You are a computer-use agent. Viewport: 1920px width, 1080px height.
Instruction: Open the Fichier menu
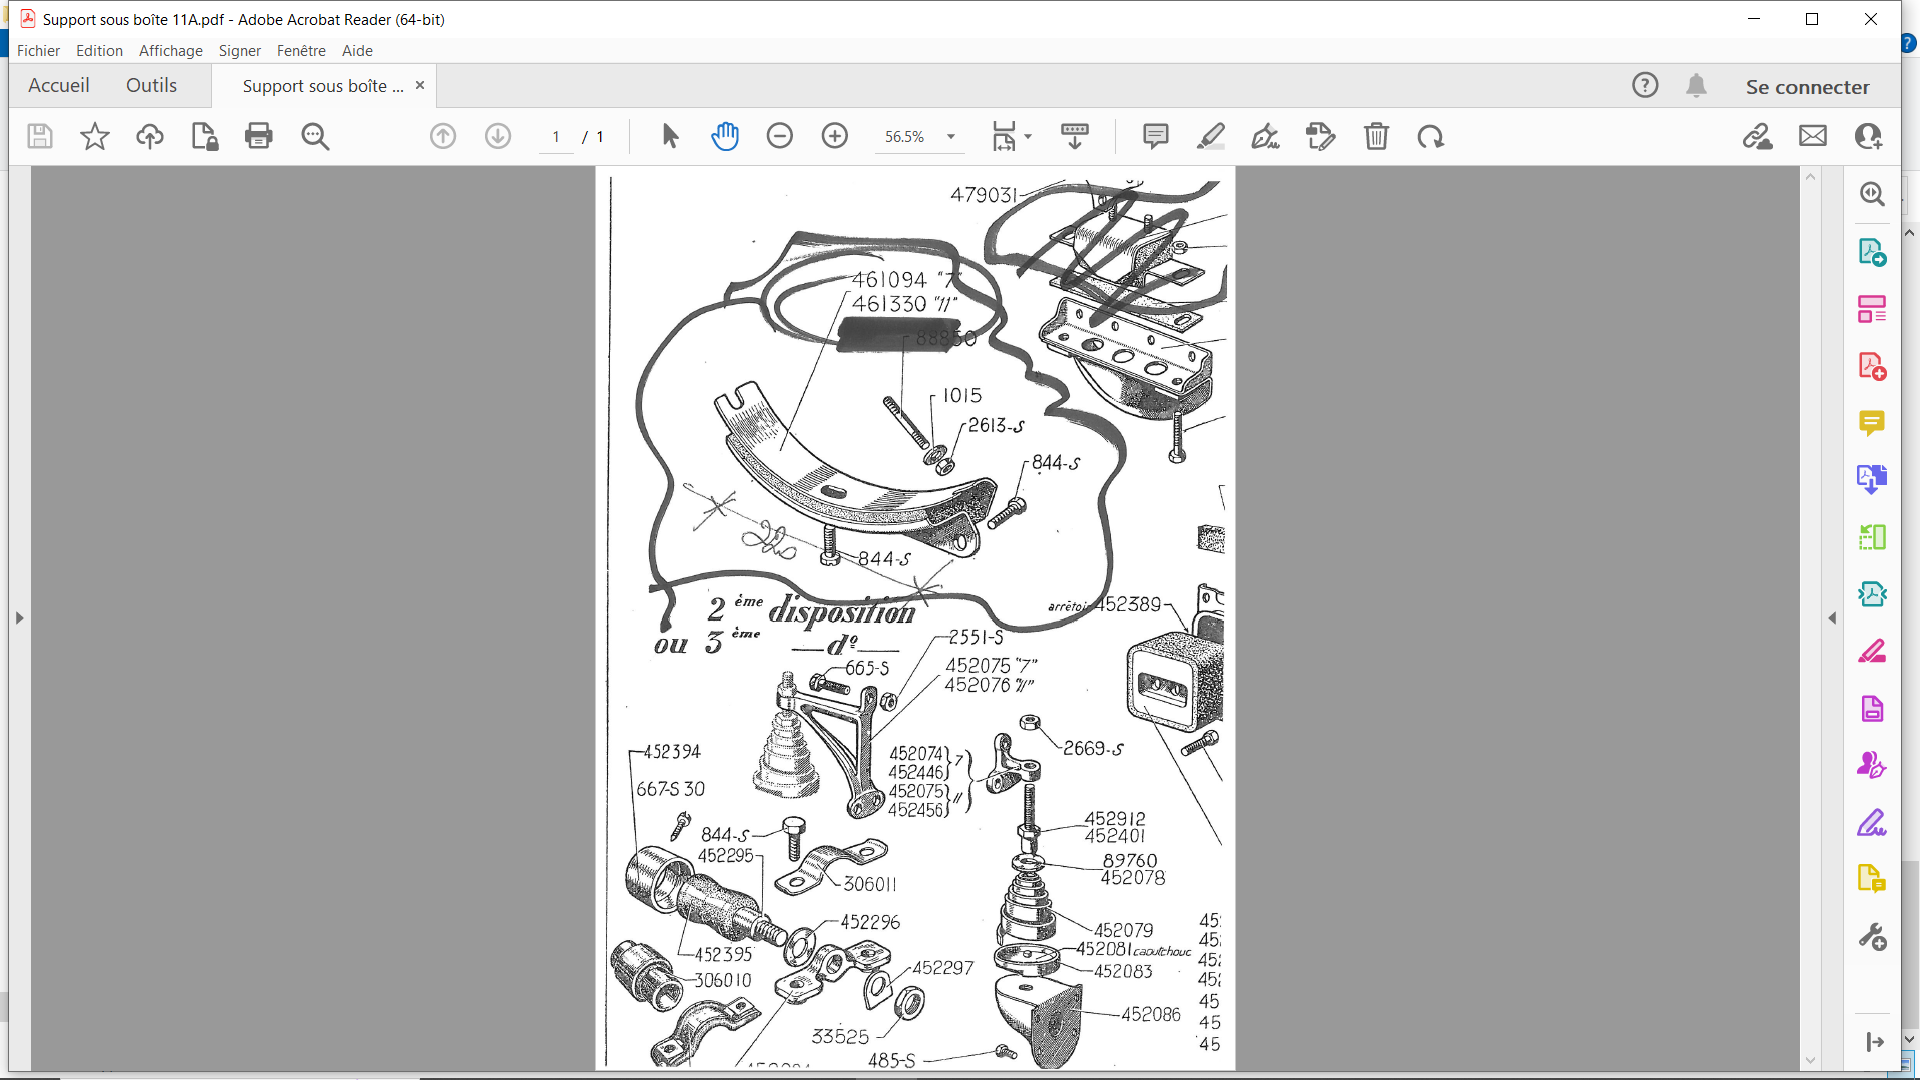(38, 50)
